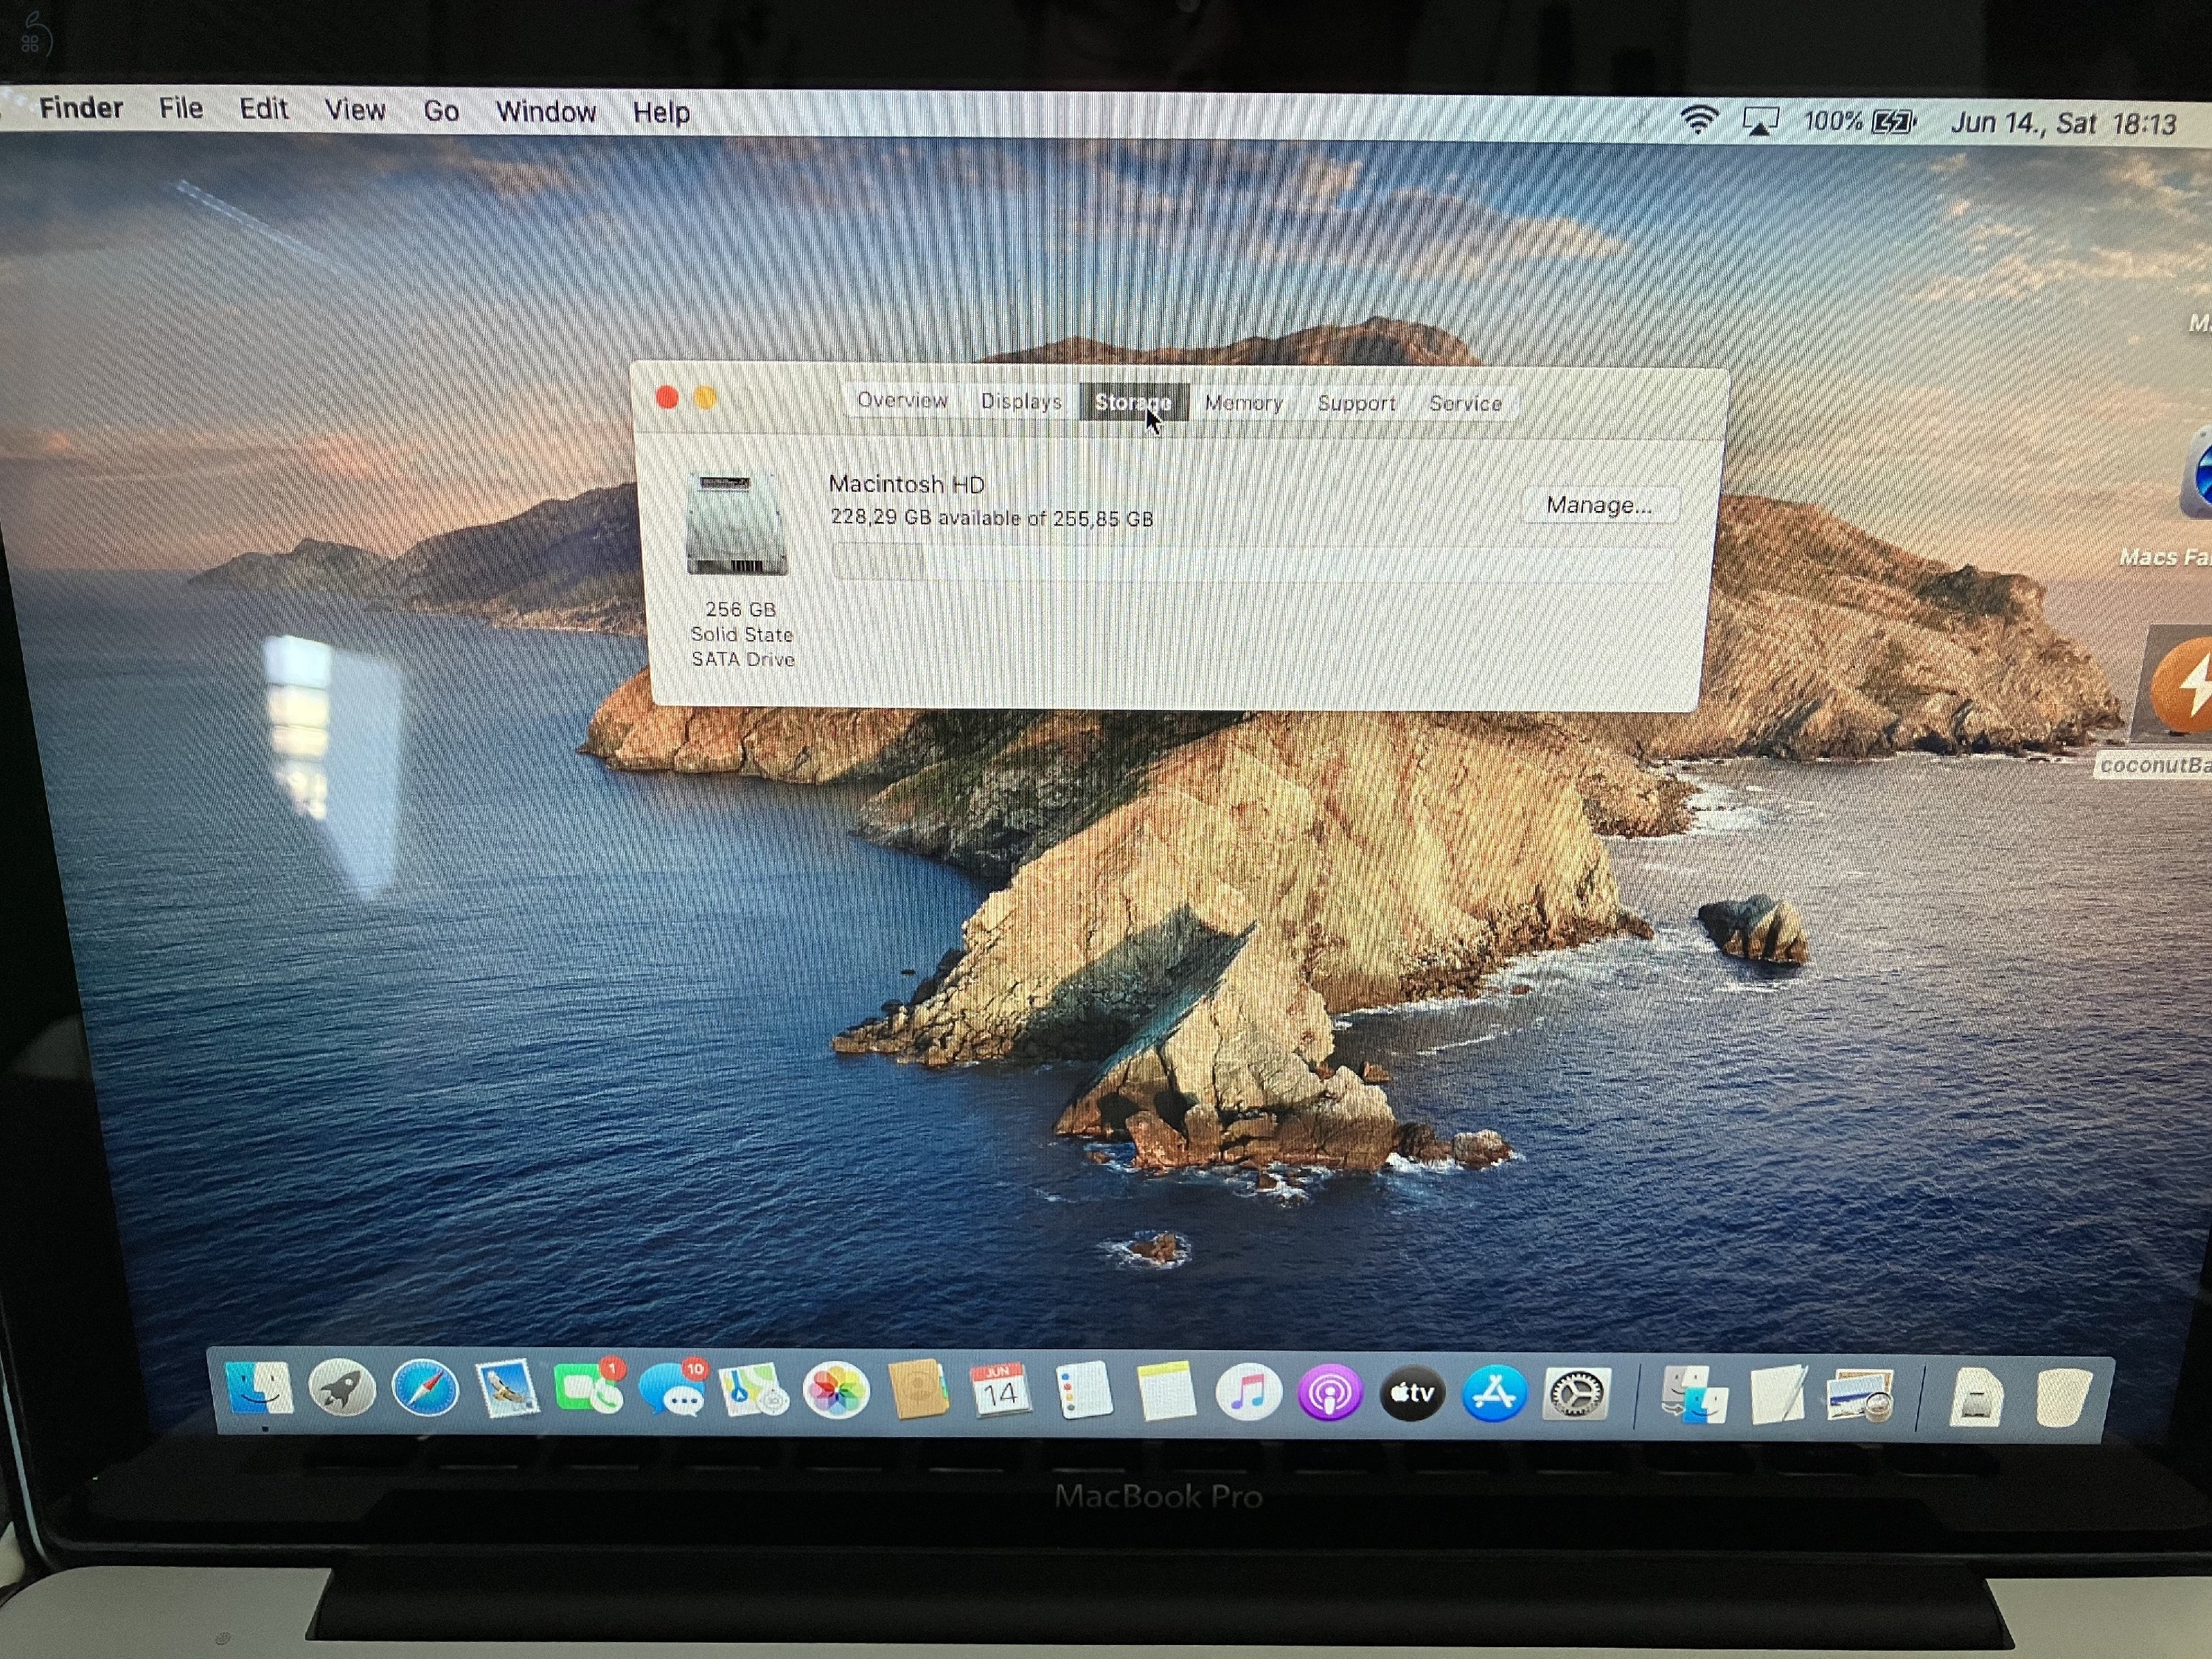Open Apple TV app in Dock
Viewport: 2212px width, 1659px height.
tap(1412, 1392)
